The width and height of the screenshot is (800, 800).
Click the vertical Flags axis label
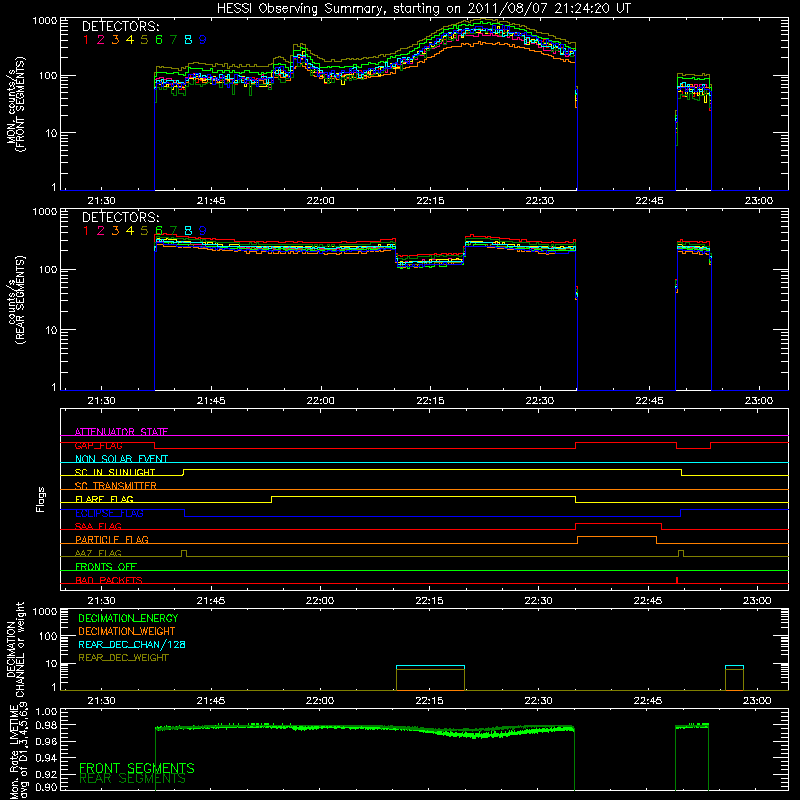[41, 499]
